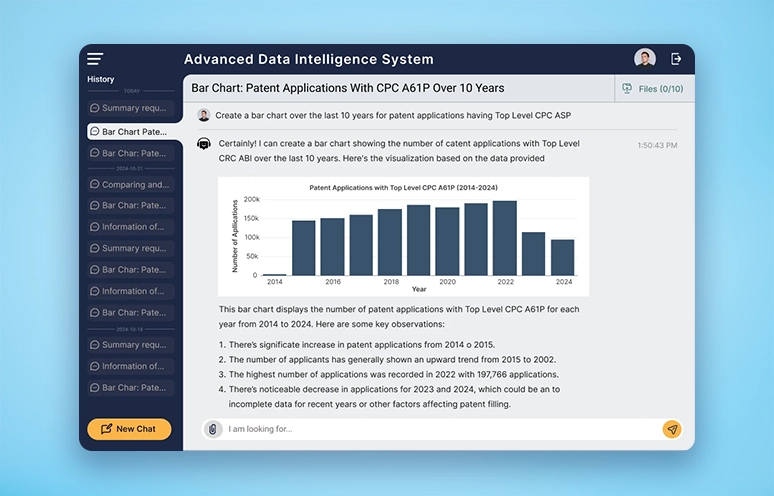
Task: Click the 1:50:43 PM timestamp
Action: [657, 145]
